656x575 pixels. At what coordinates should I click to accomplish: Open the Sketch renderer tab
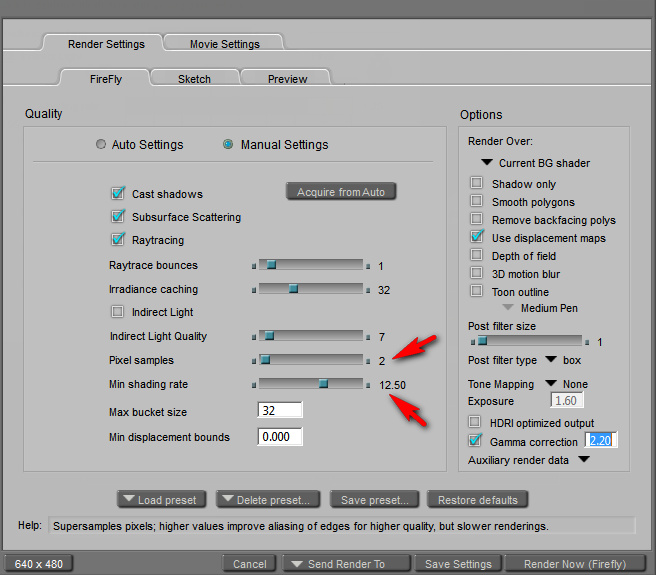(194, 79)
